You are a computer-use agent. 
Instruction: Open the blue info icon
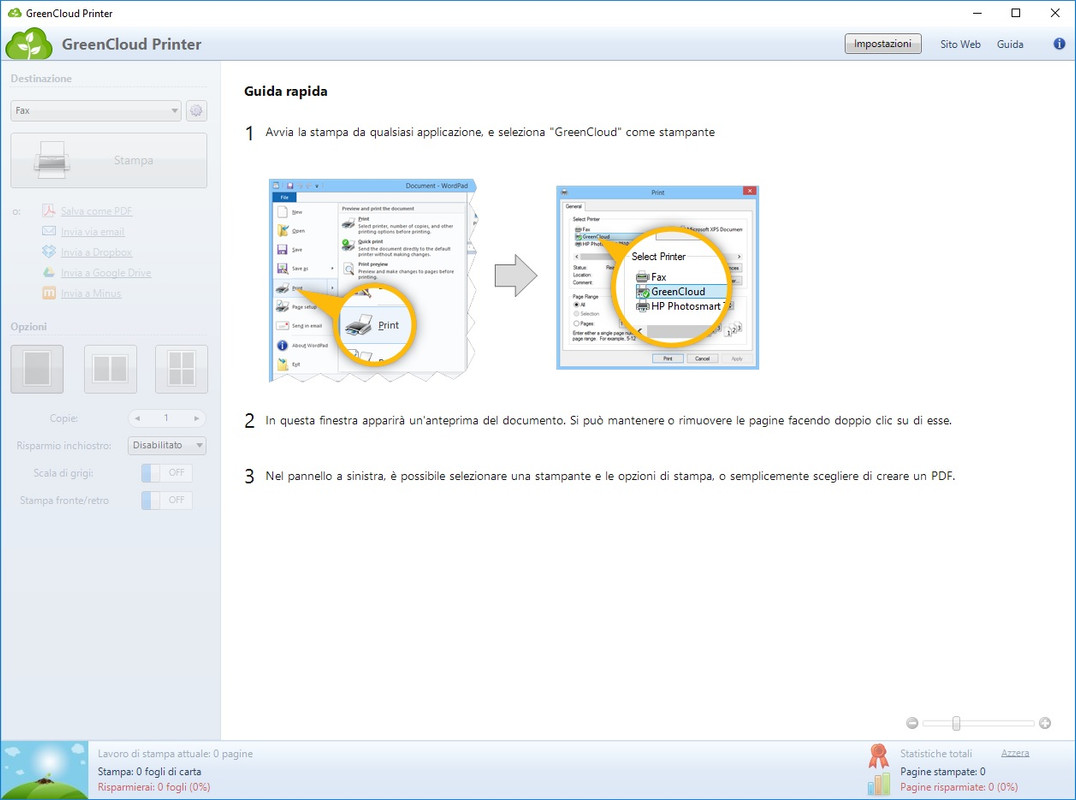[x=1059, y=44]
